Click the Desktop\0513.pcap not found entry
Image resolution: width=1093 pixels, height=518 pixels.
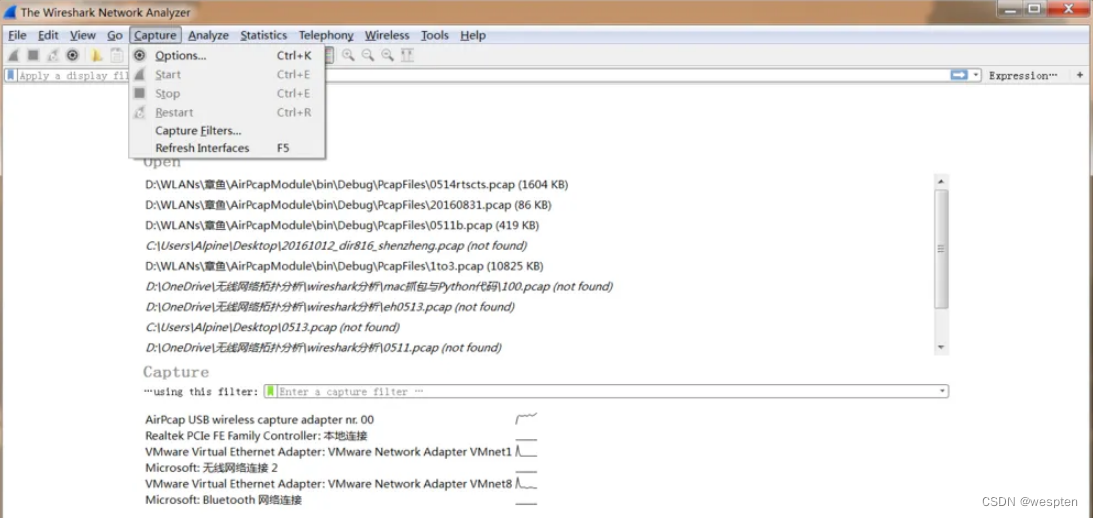tap(272, 326)
